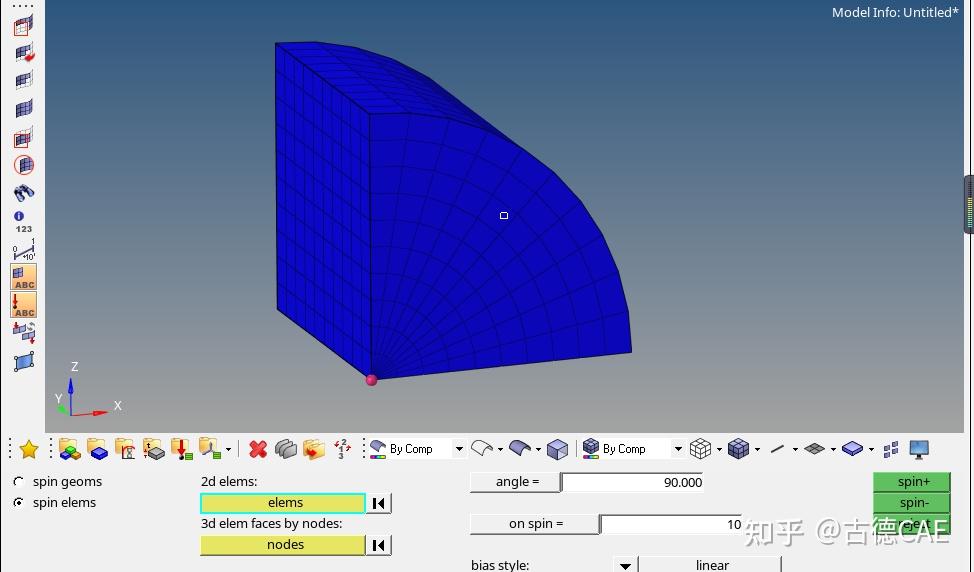This screenshot has width=974, height=572.
Task: Open the Load Collectors folder icon
Action: tap(181, 449)
